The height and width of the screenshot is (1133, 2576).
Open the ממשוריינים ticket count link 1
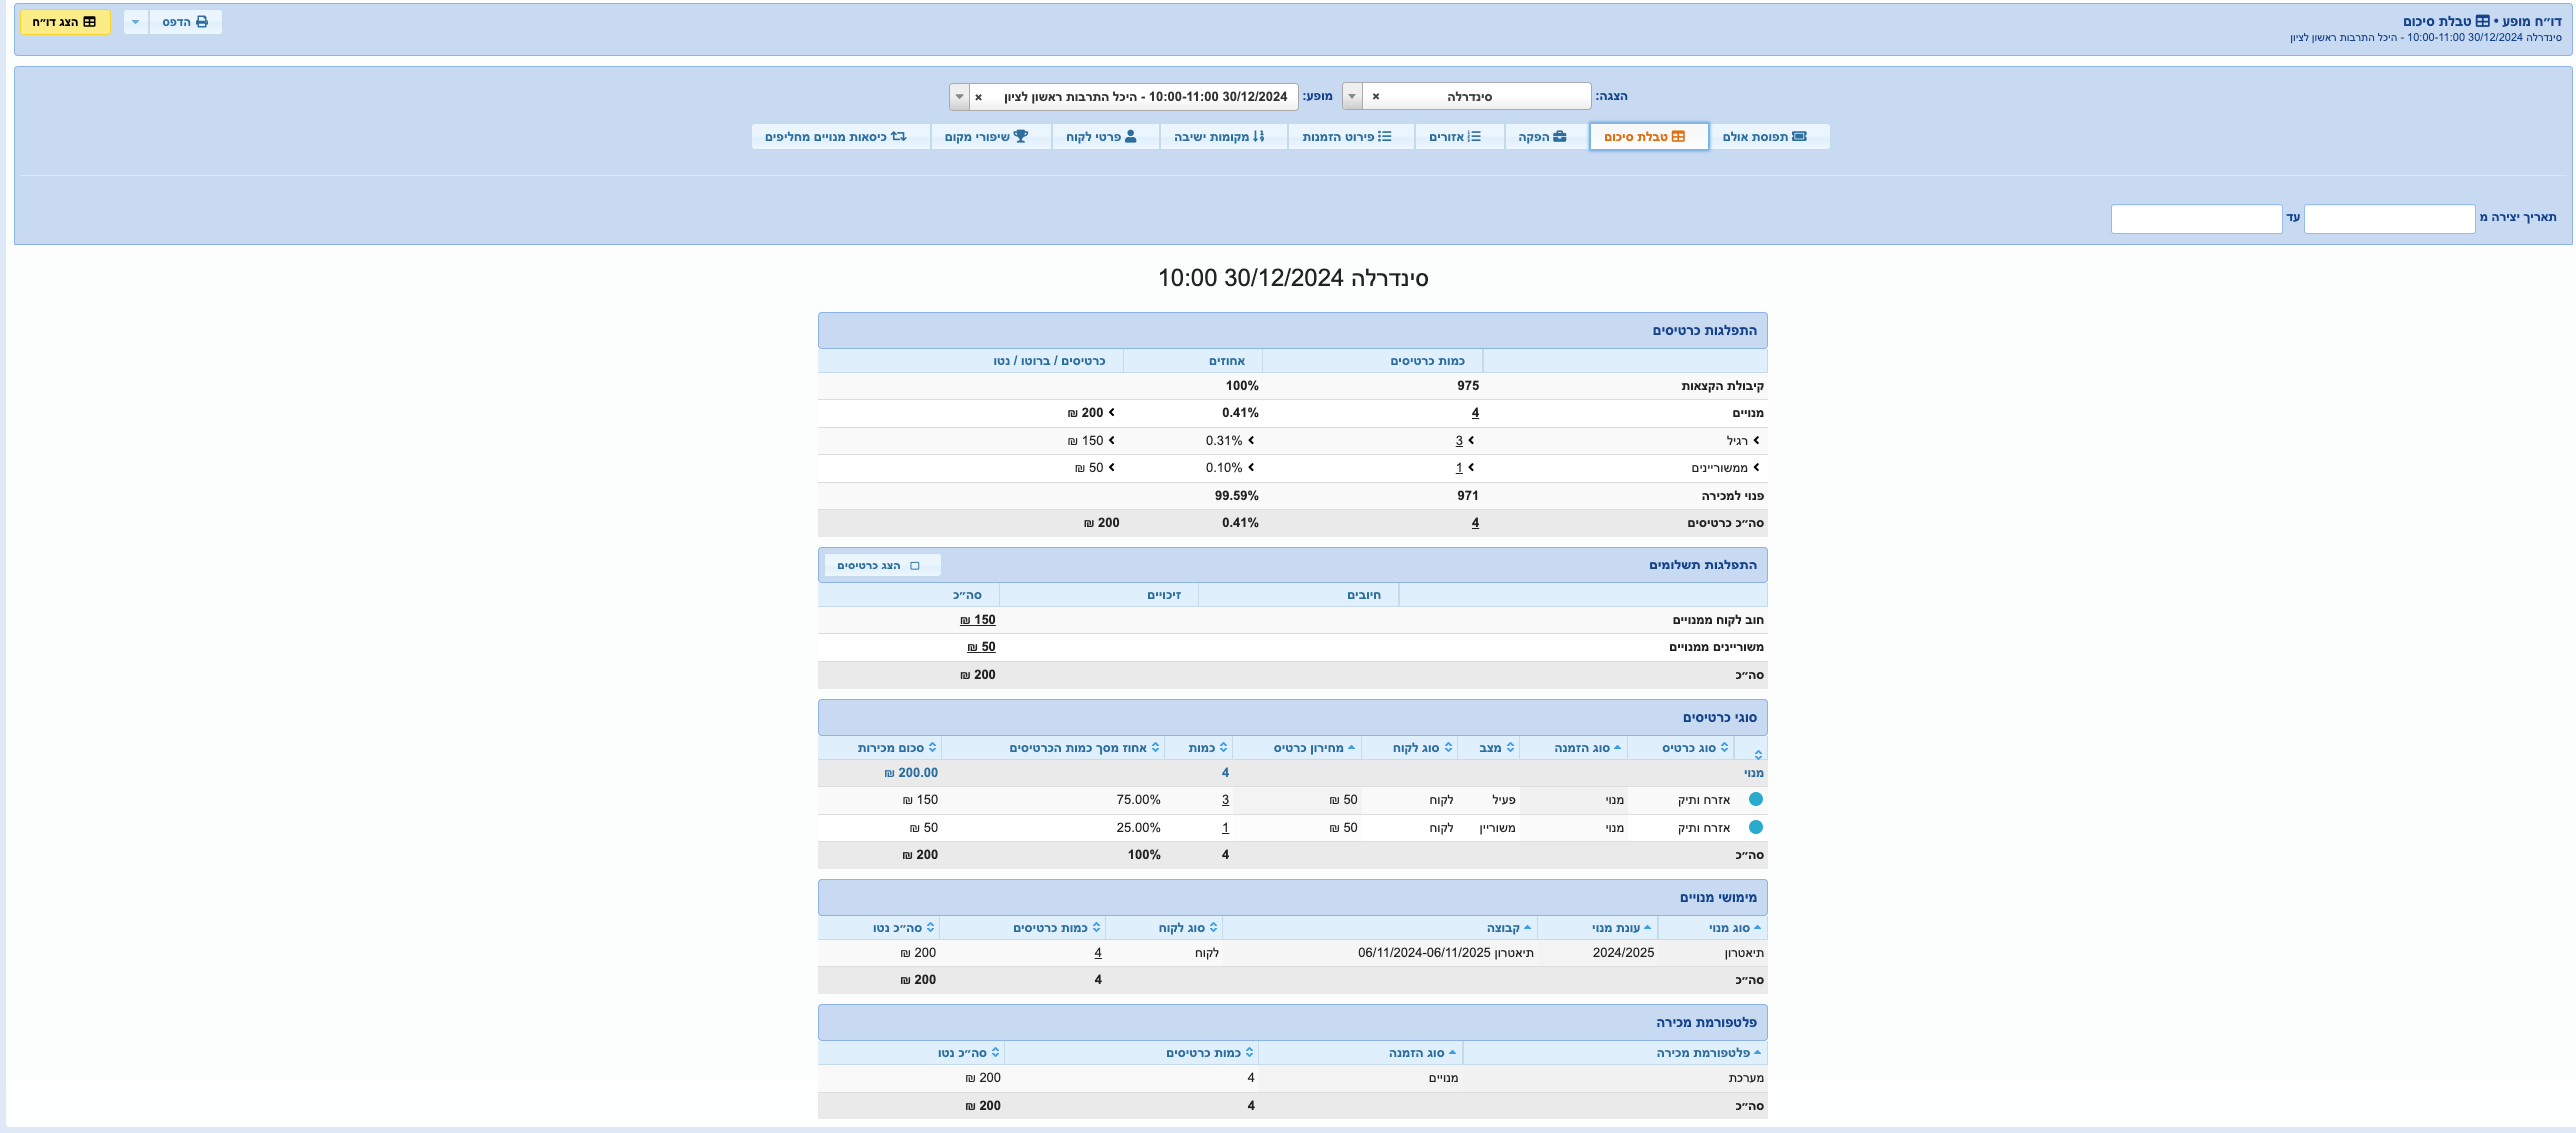click(x=1458, y=468)
